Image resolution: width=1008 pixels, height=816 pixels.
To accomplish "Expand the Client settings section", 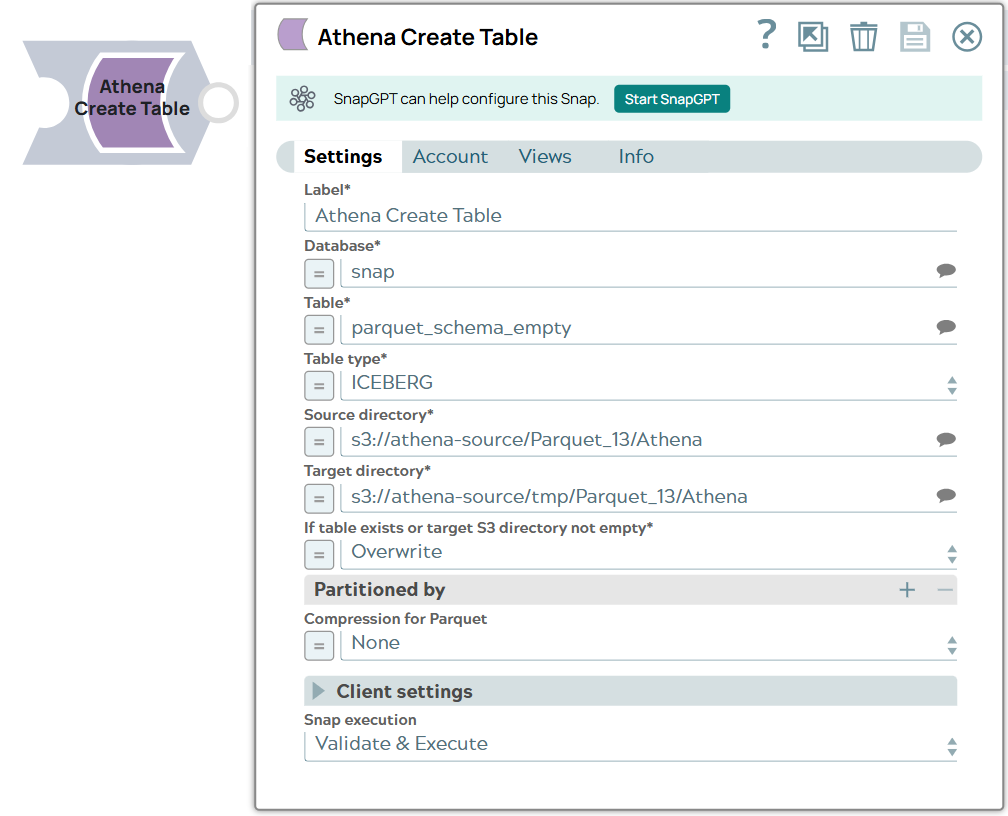I will click(318, 691).
